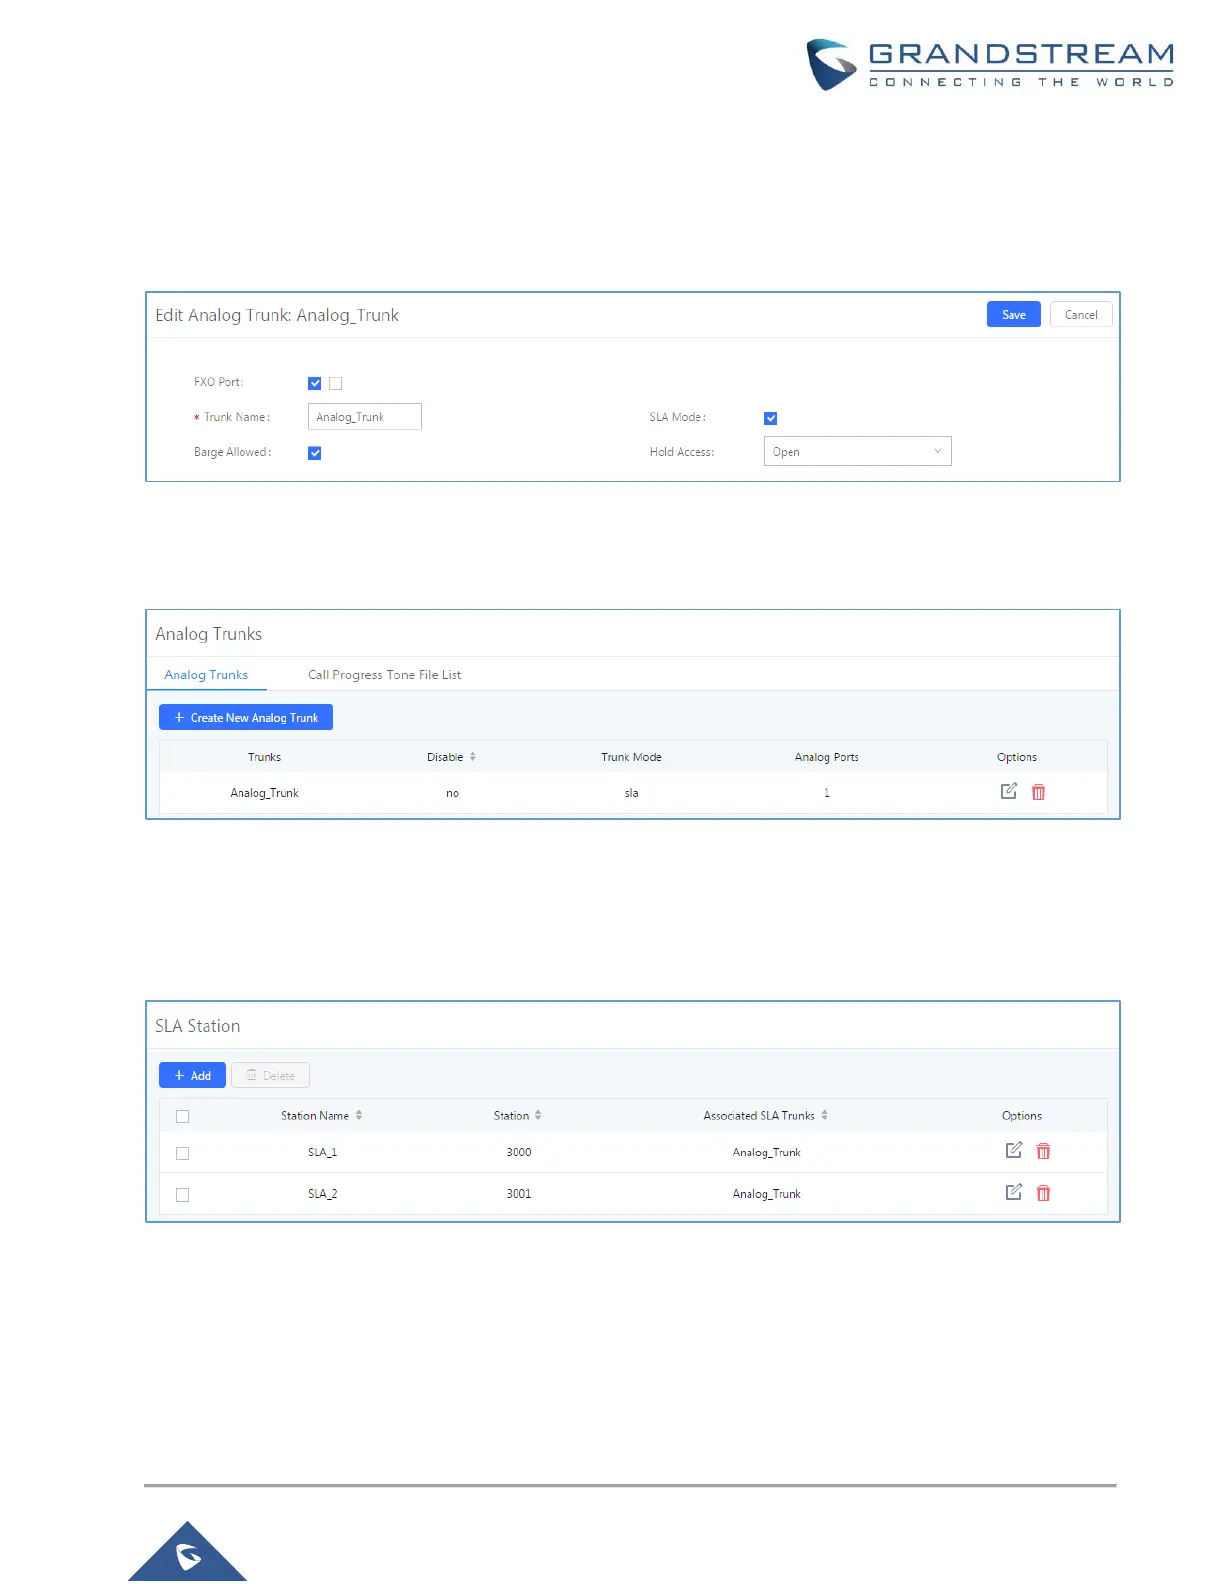Open the Call Progress Tone File List tab
The height and width of the screenshot is (1584, 1224).
point(384,675)
